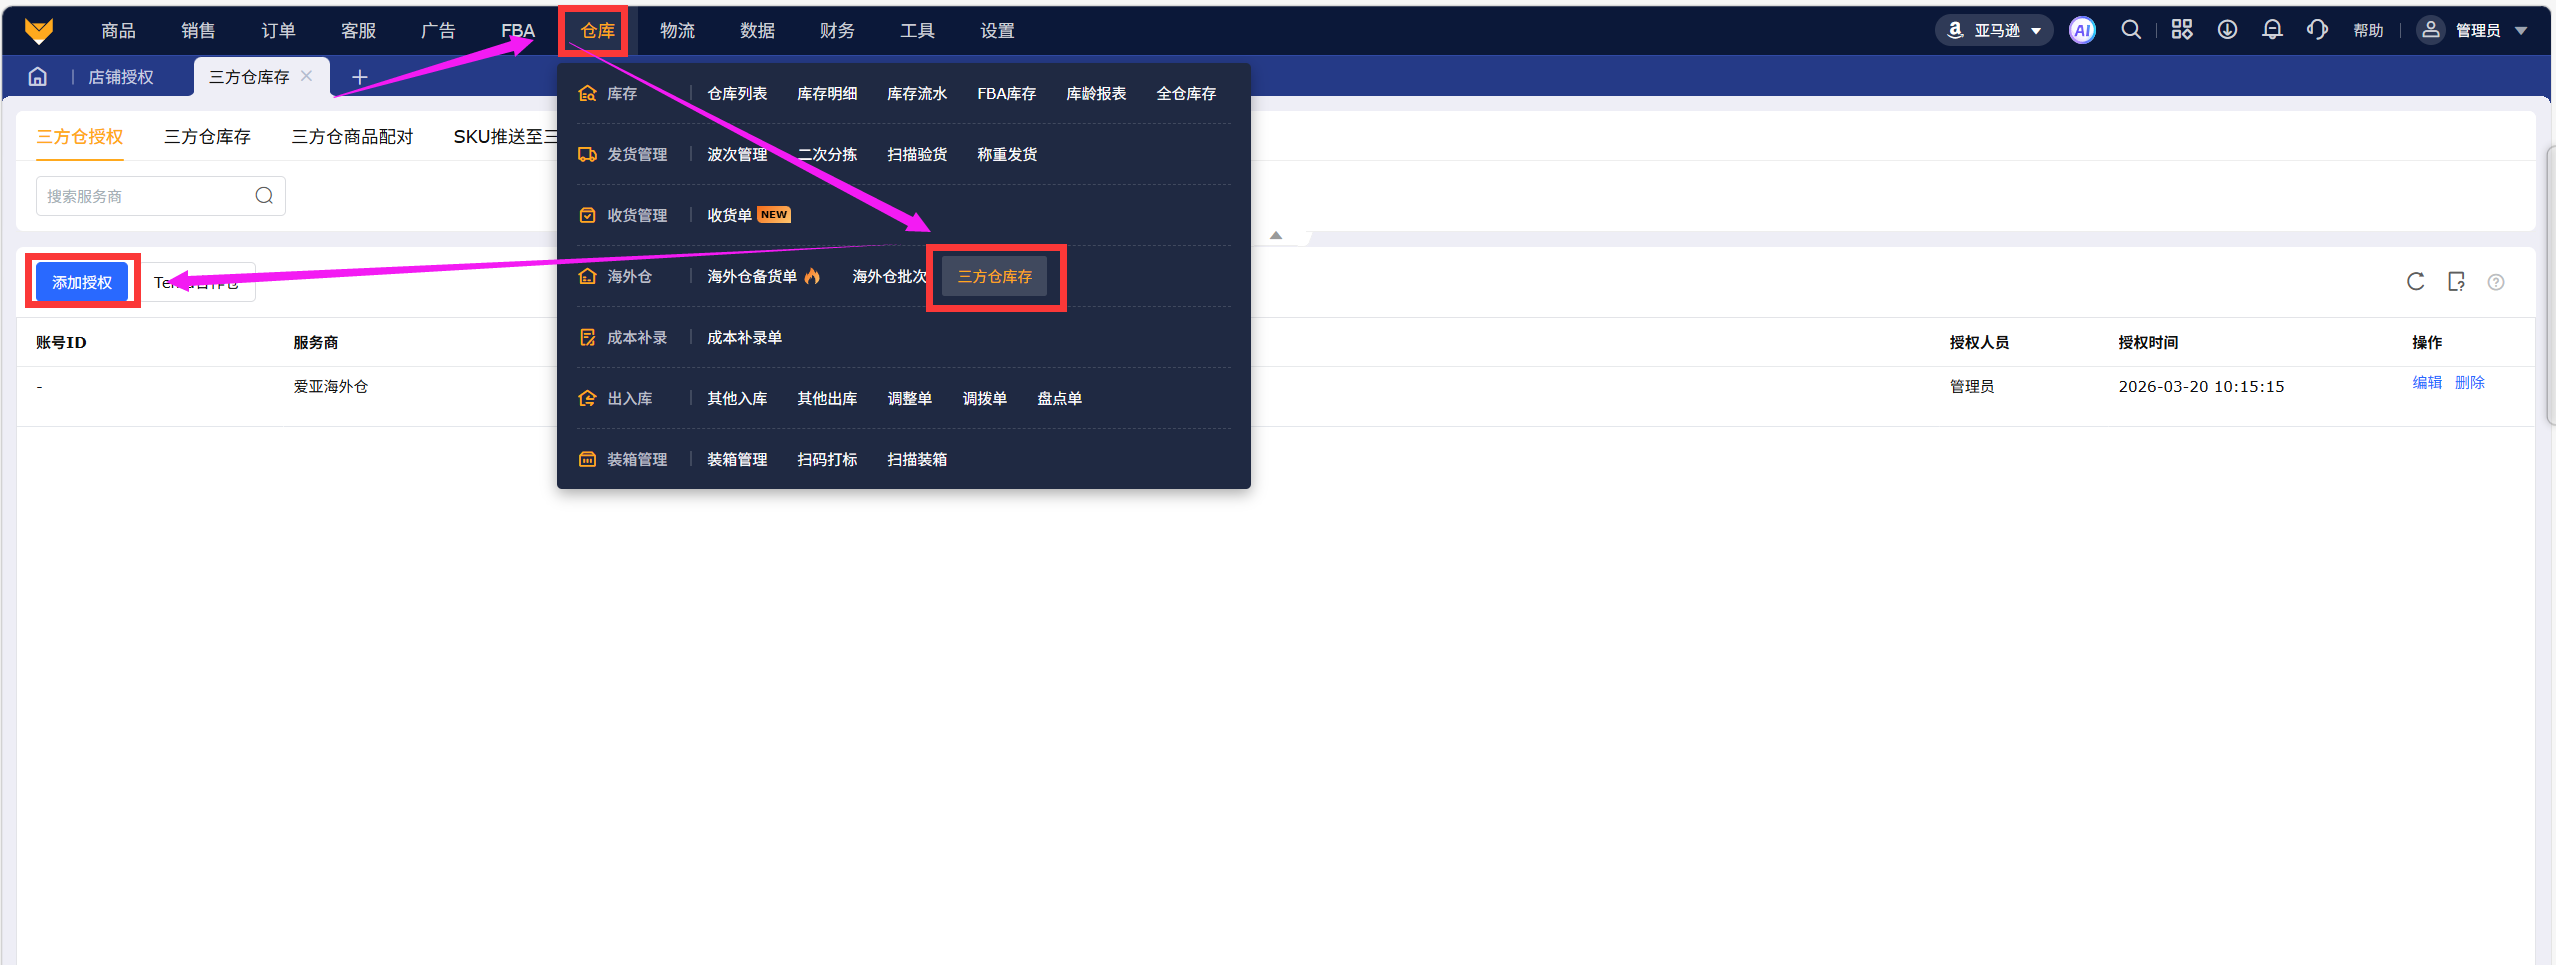Open the 亚马逊 platform dropdown
Image resolution: width=2556 pixels, height=965 pixels.
point(1995,31)
